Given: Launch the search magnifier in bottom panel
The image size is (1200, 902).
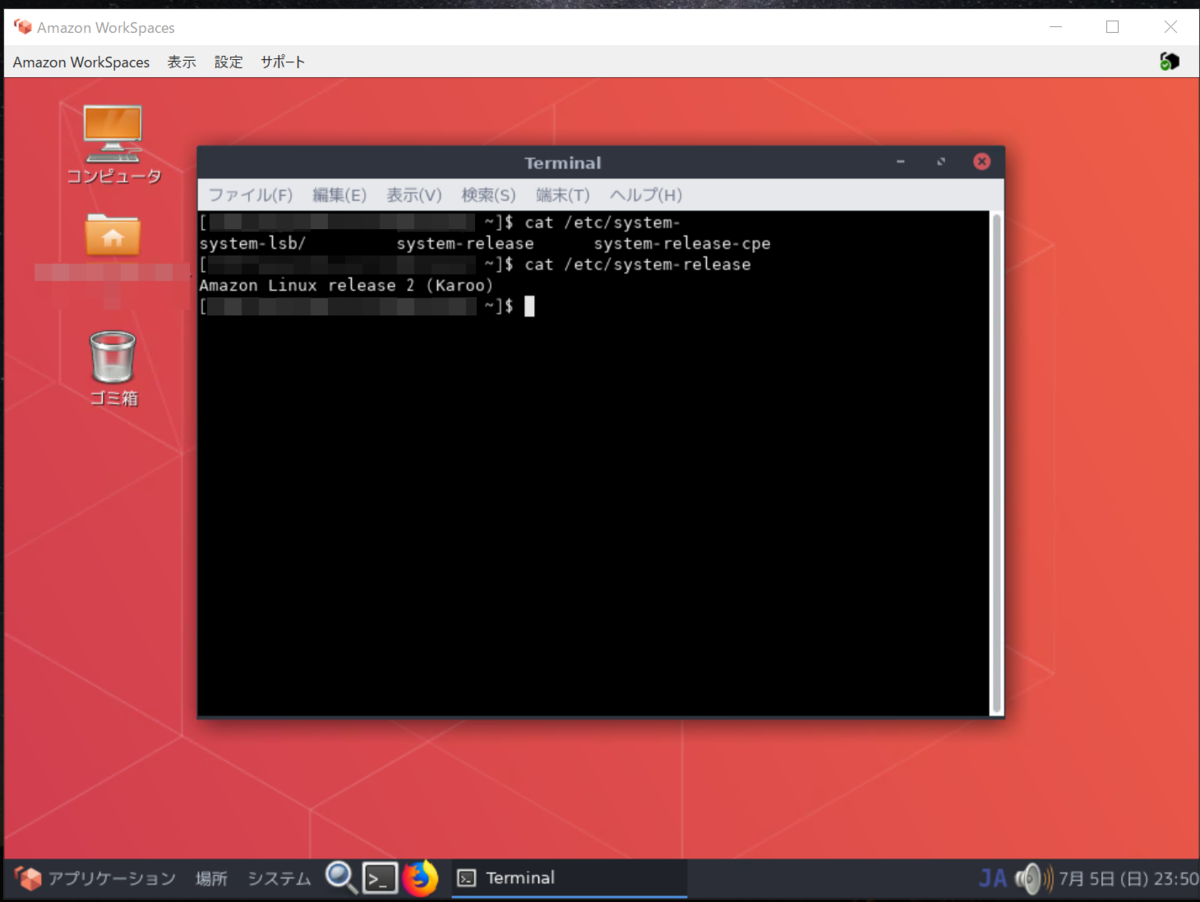Looking at the screenshot, I should tap(341, 878).
